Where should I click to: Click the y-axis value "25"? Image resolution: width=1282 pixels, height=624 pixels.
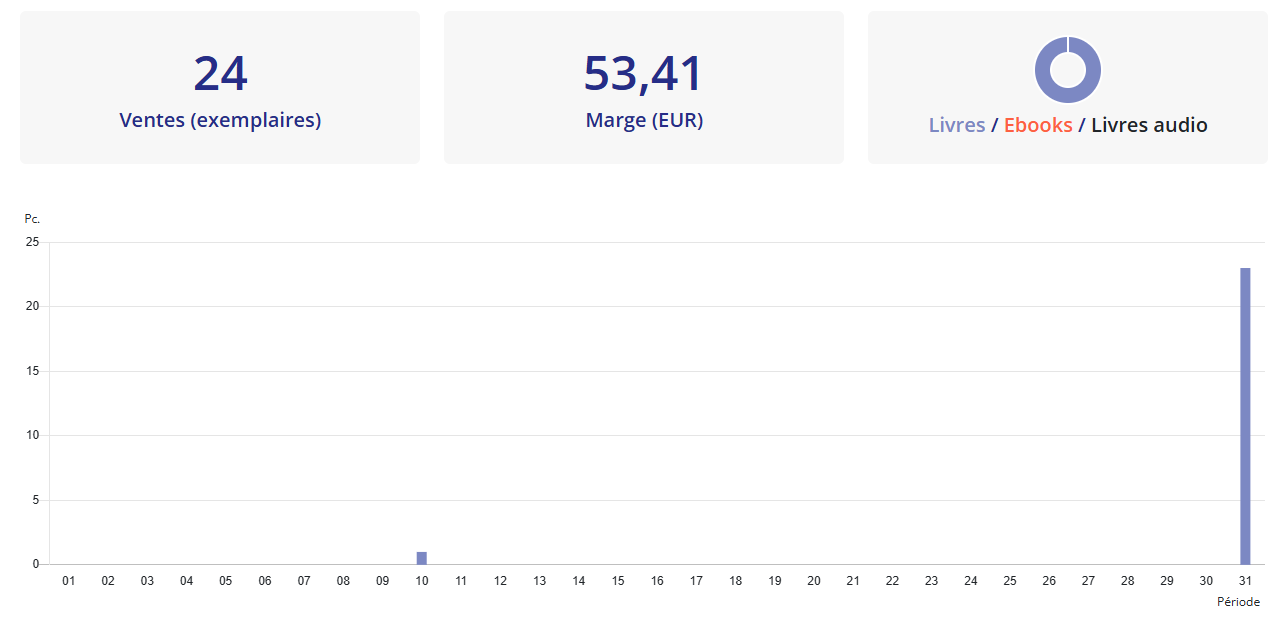pyautogui.click(x=32, y=242)
